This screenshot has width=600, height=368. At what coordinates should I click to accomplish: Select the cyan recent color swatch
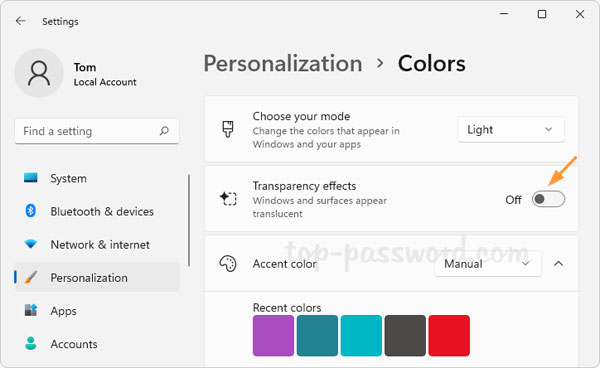[361, 335]
